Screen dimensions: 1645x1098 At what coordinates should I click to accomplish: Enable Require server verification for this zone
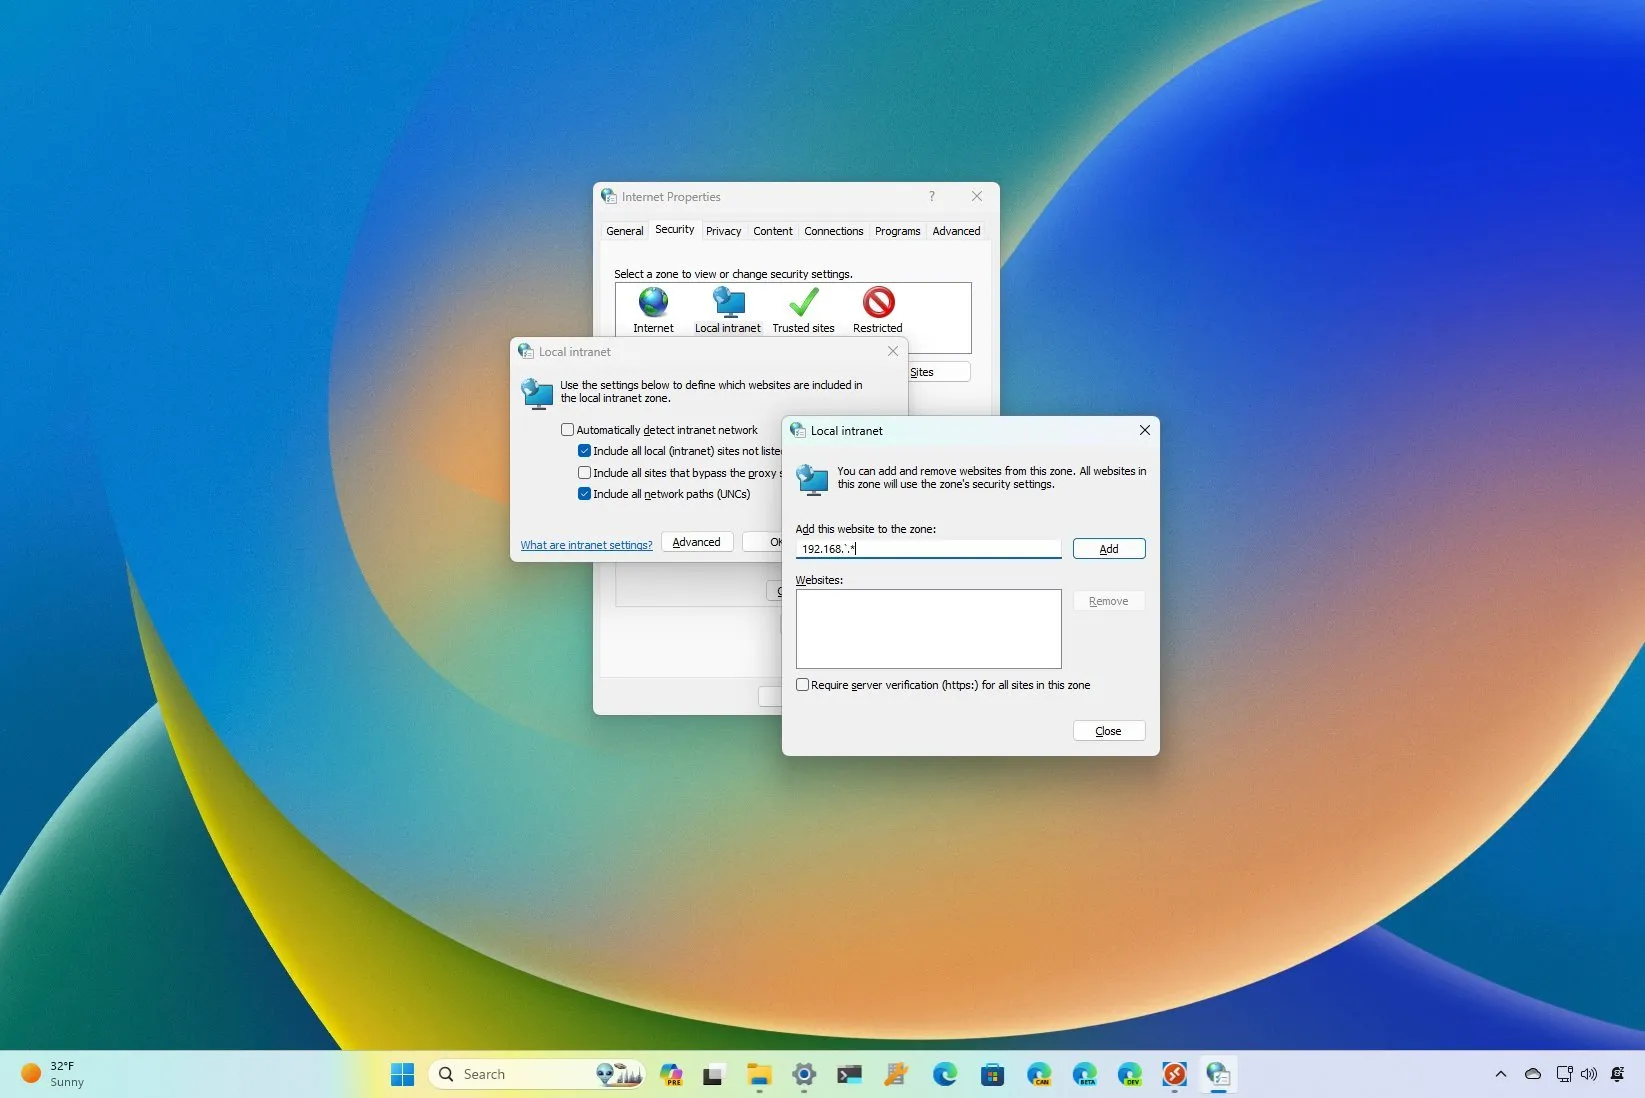[x=802, y=684]
